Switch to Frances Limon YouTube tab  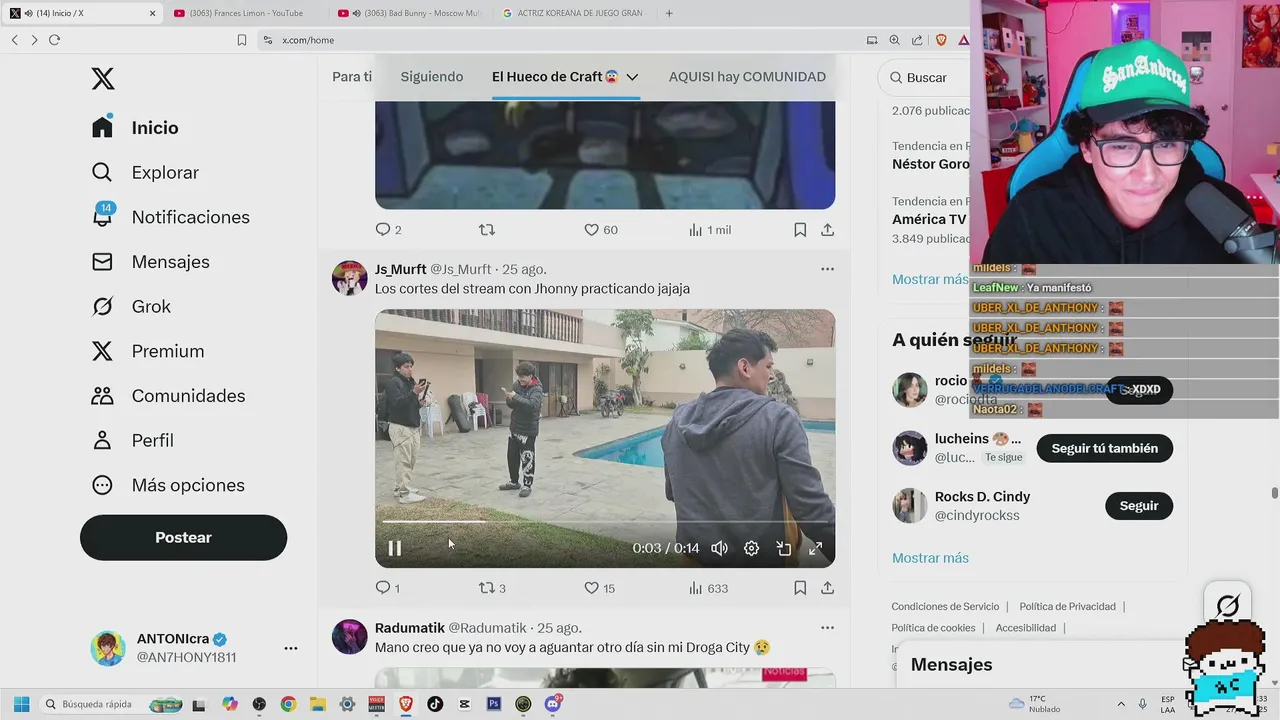coord(245,13)
